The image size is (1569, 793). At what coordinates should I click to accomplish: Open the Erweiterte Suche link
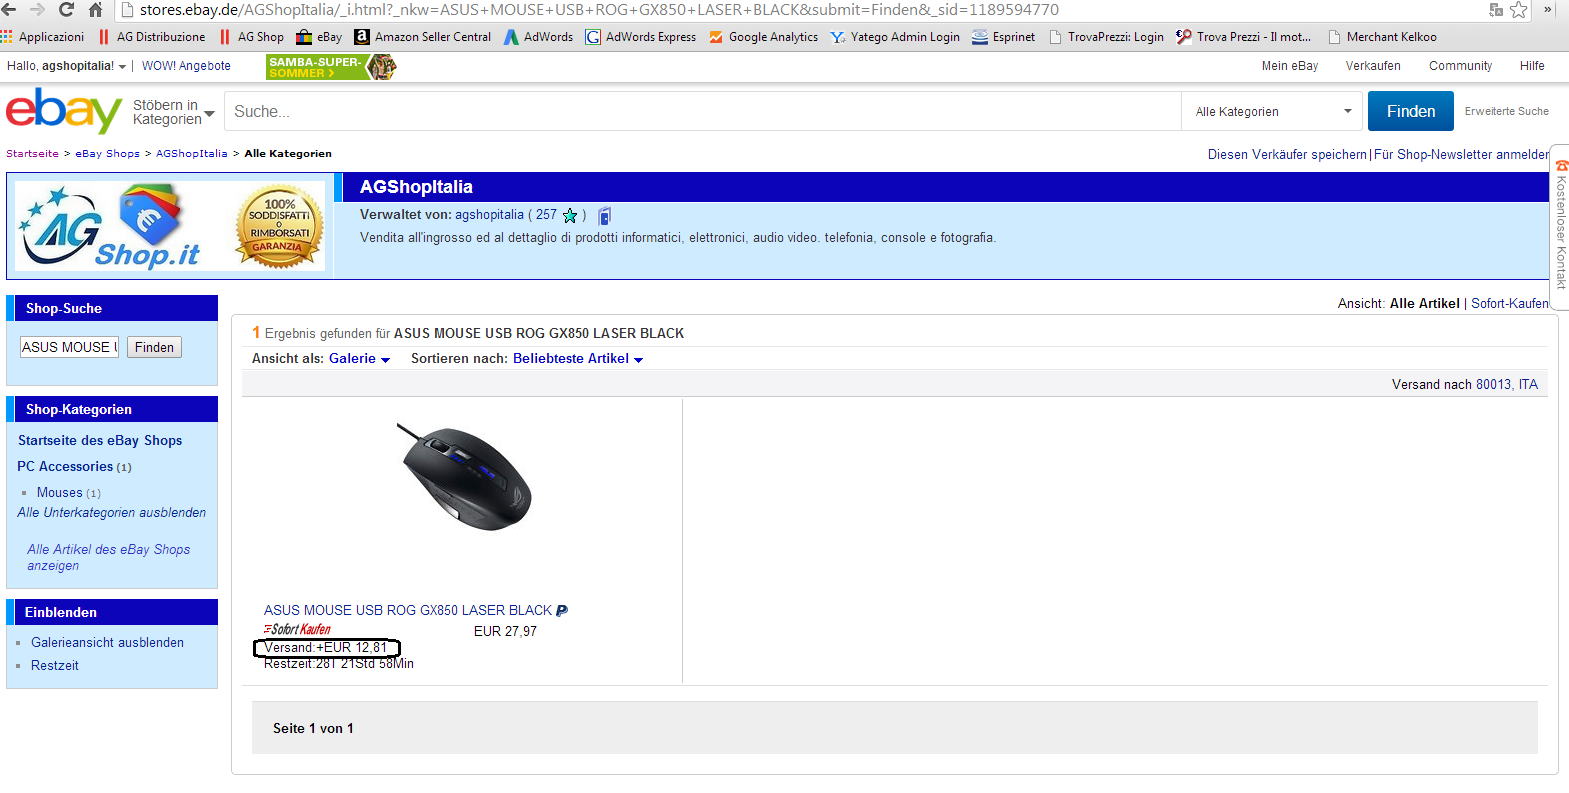1506,111
